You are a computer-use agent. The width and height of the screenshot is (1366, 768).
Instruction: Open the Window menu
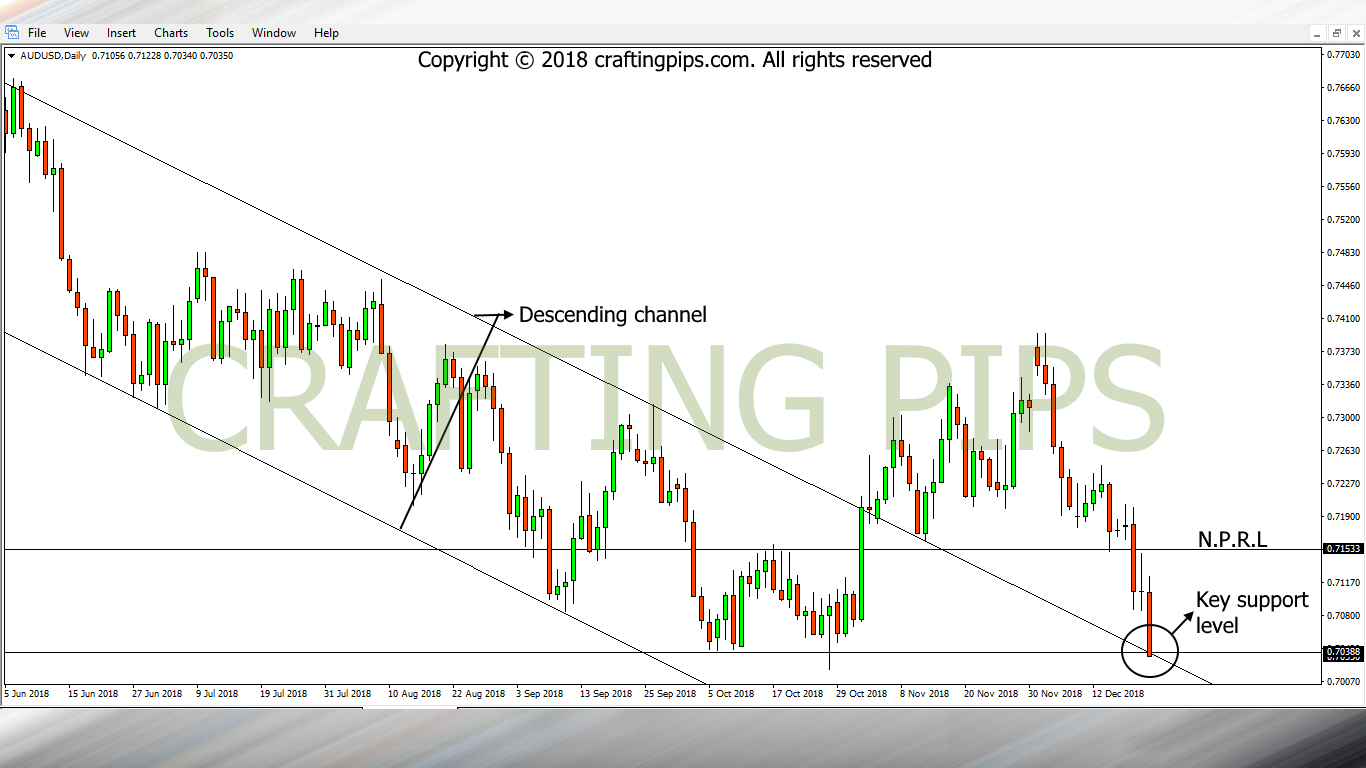click(274, 33)
